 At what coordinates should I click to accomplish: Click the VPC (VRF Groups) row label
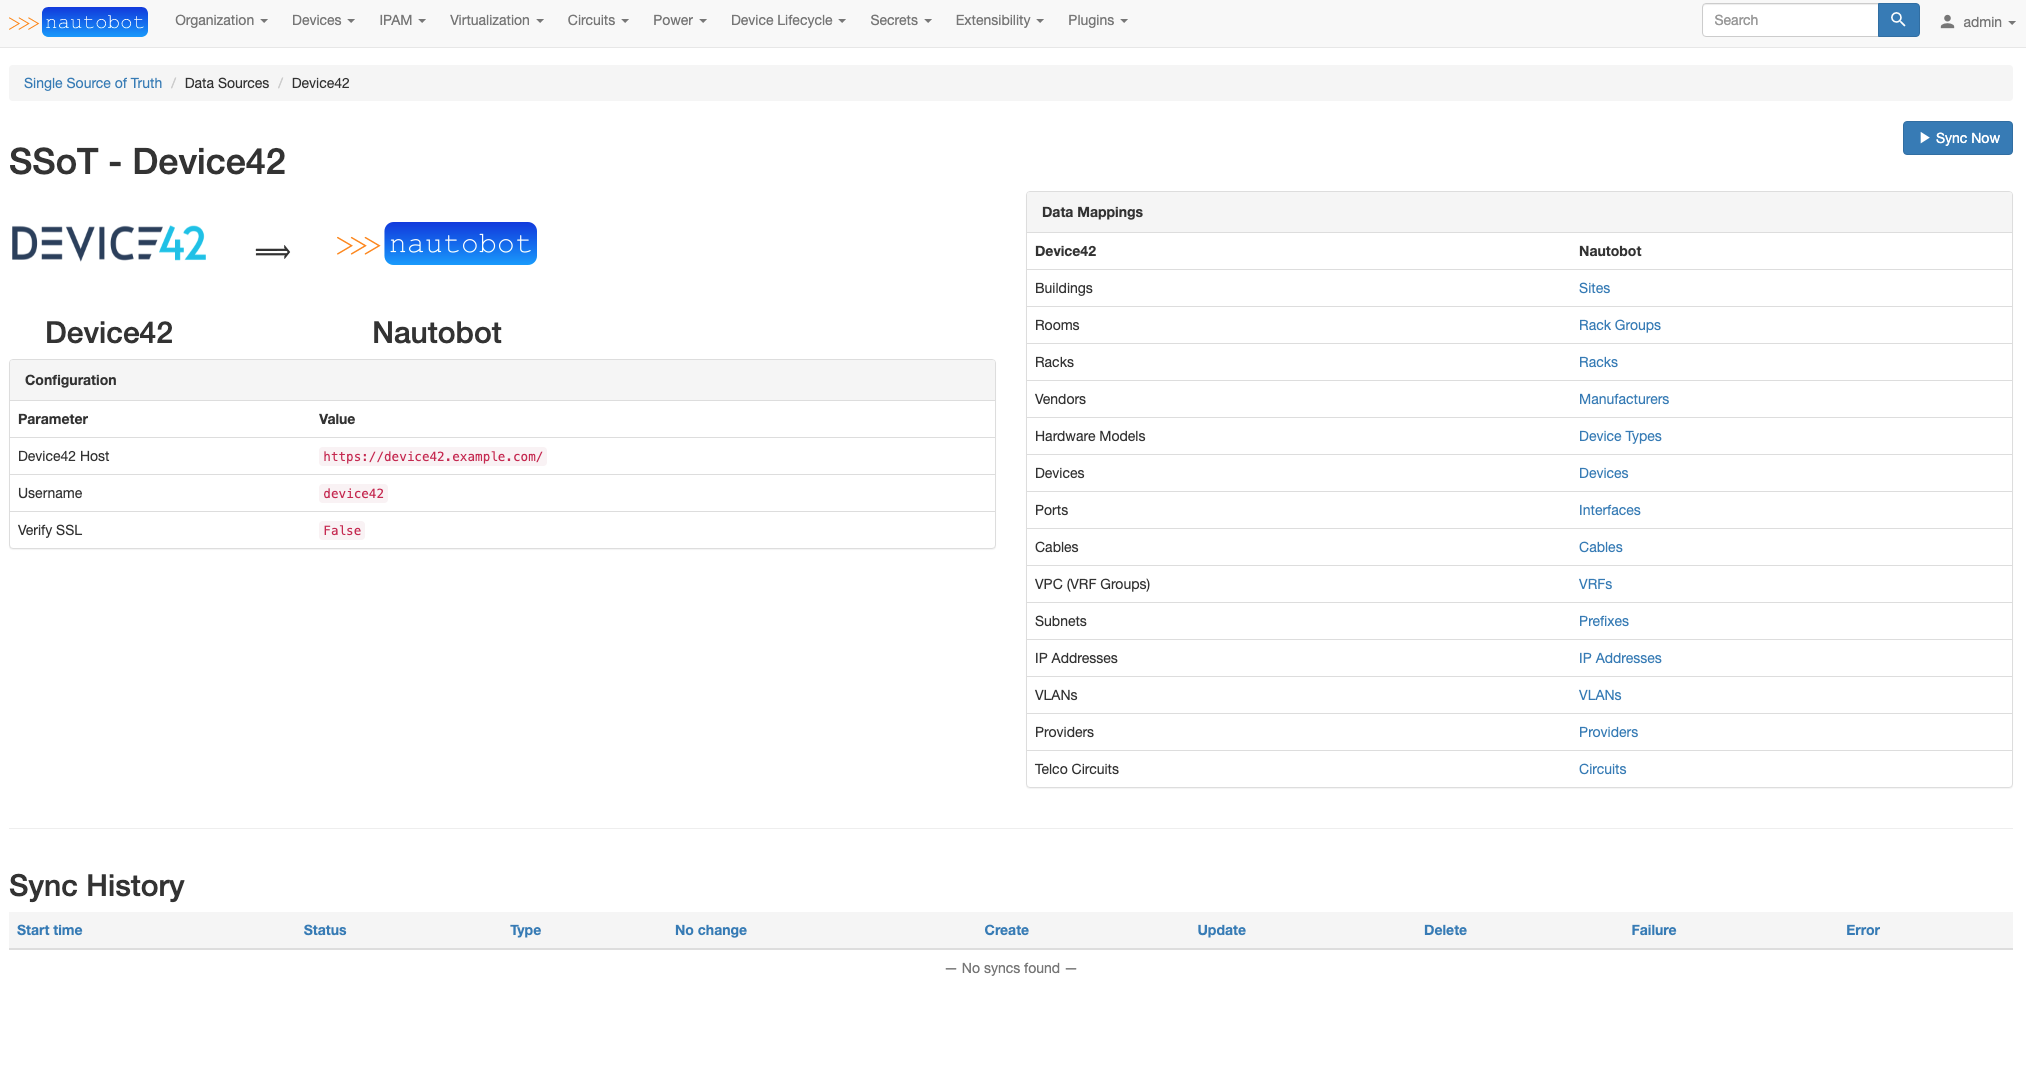(x=1092, y=584)
